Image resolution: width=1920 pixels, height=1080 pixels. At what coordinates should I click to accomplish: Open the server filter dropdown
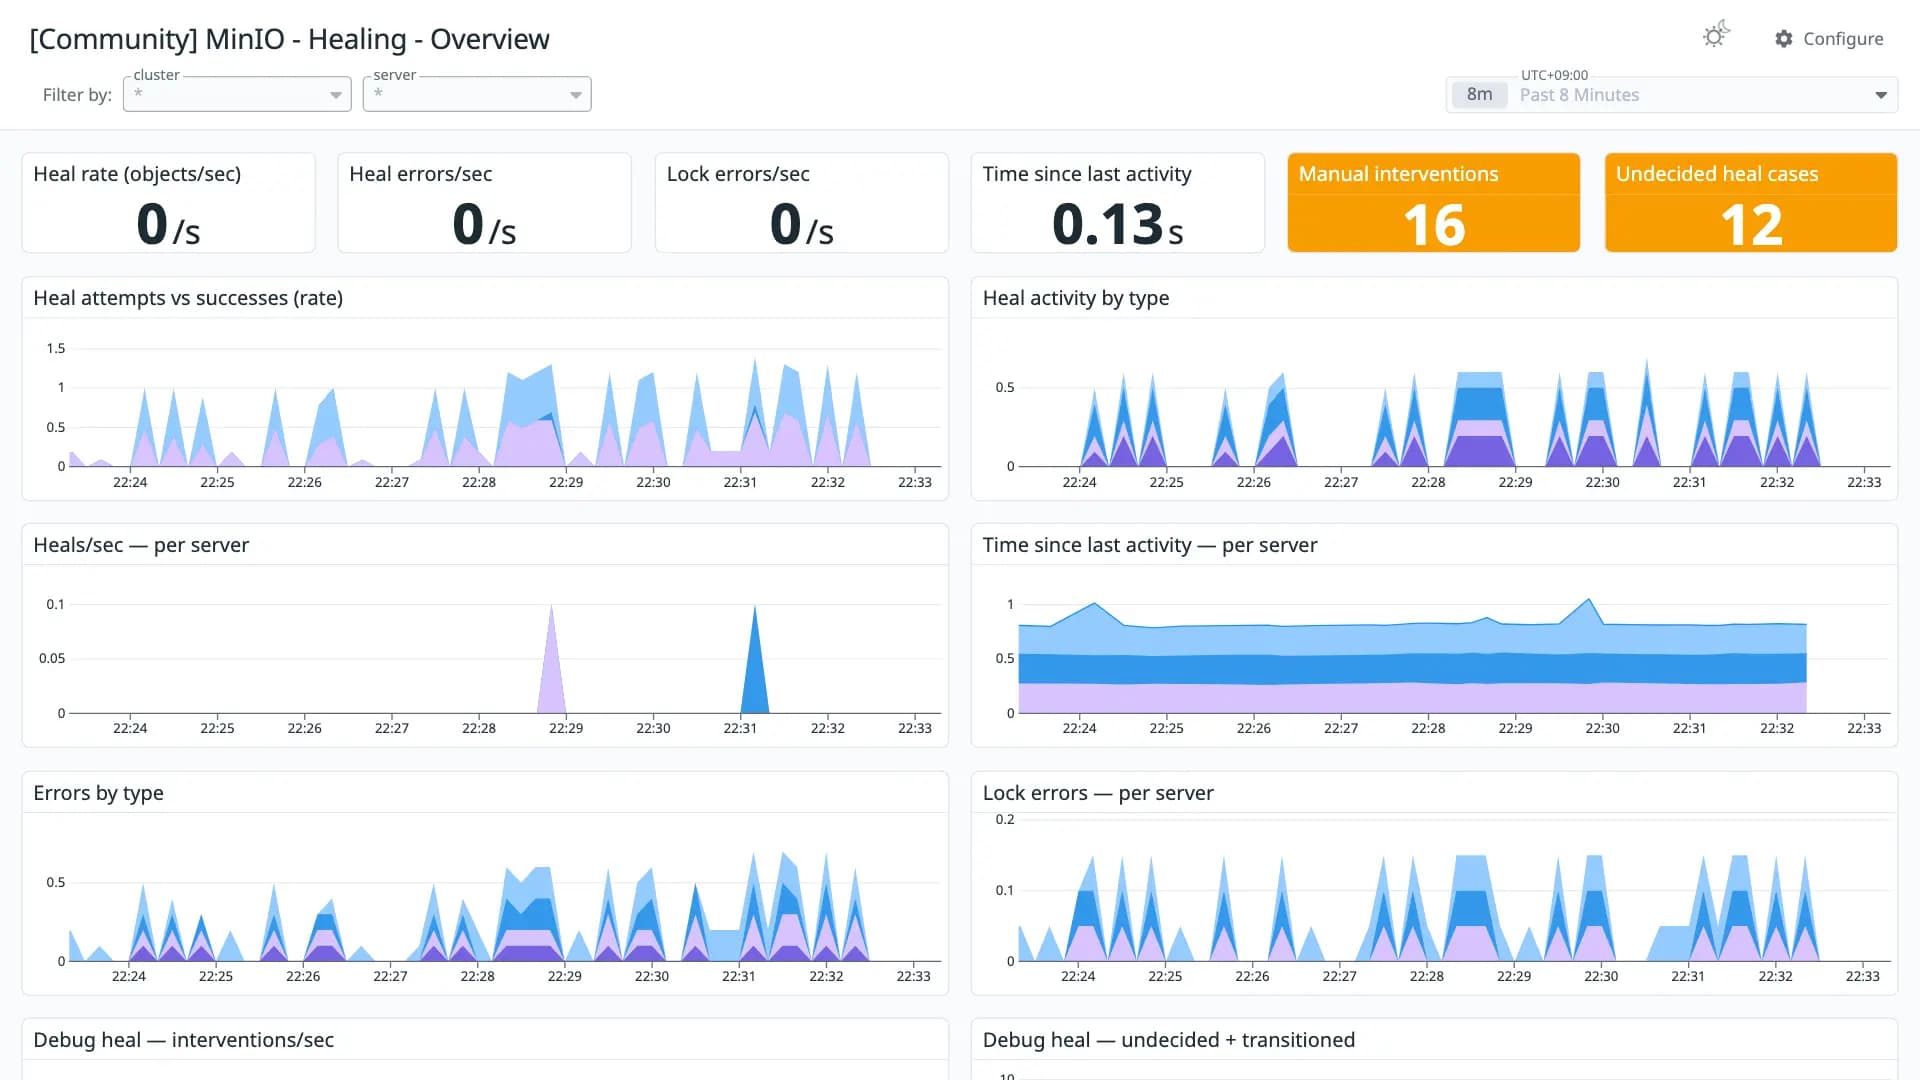pos(477,94)
